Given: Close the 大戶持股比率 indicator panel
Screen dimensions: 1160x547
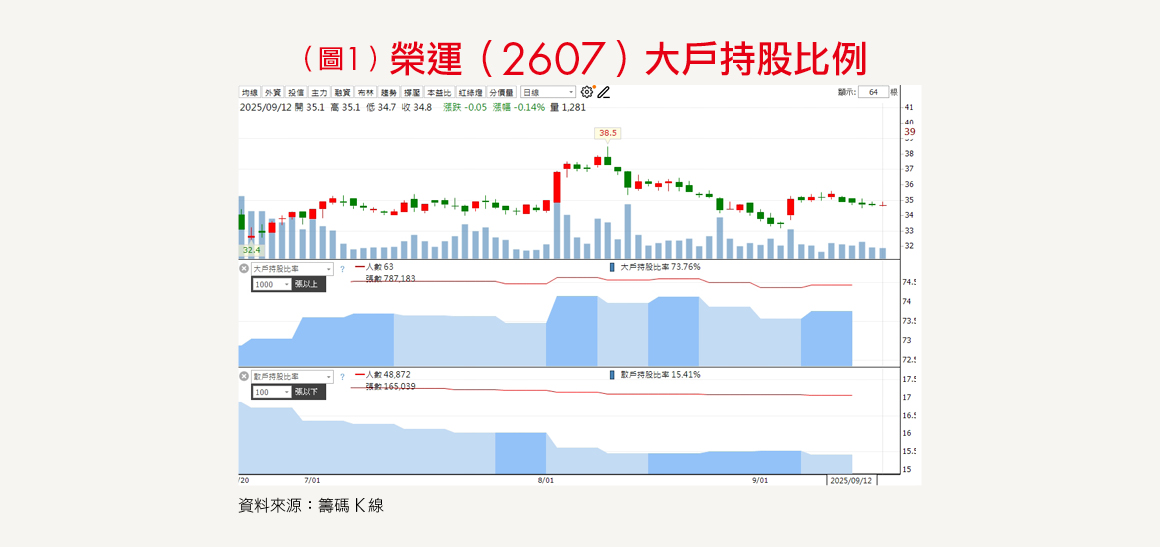Looking at the screenshot, I should (x=244, y=269).
